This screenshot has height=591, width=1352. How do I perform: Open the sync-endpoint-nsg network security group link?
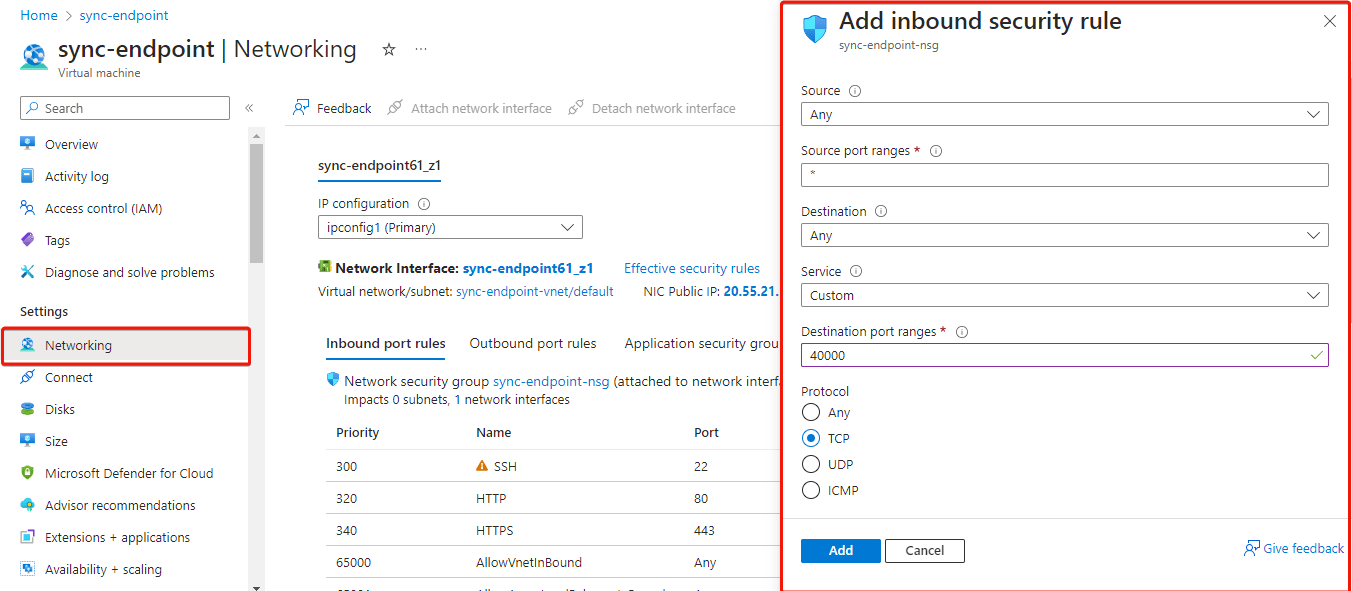pyautogui.click(x=551, y=381)
